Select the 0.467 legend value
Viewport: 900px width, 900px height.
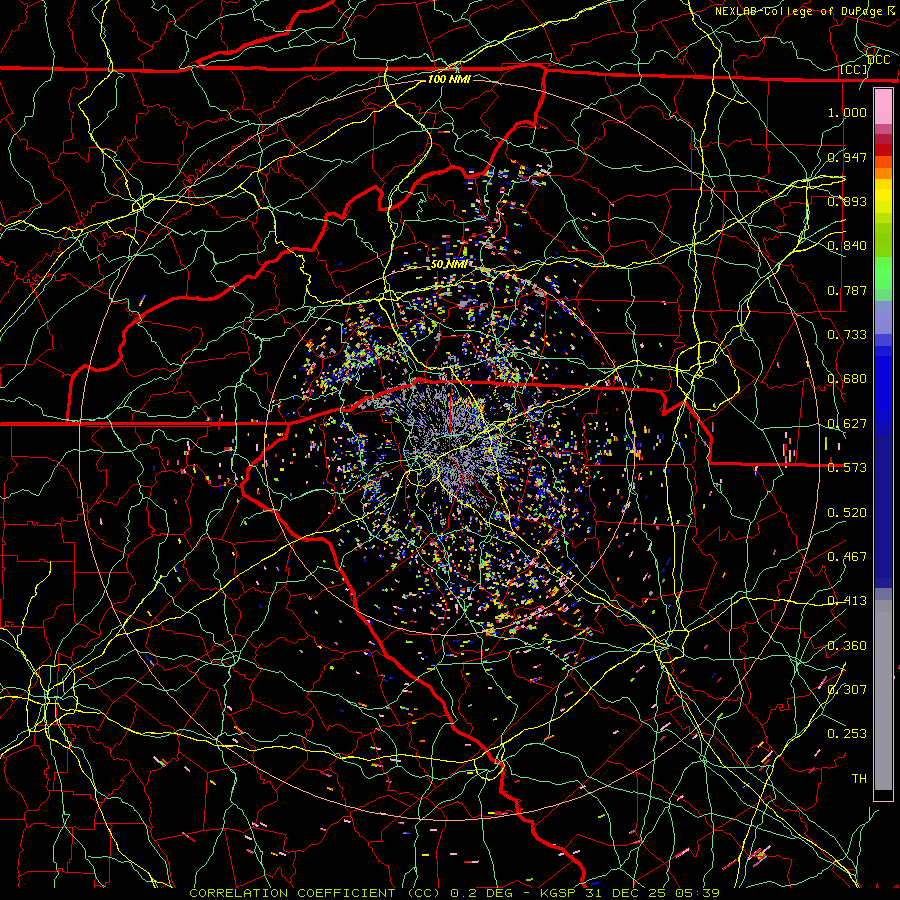pyautogui.click(x=847, y=557)
